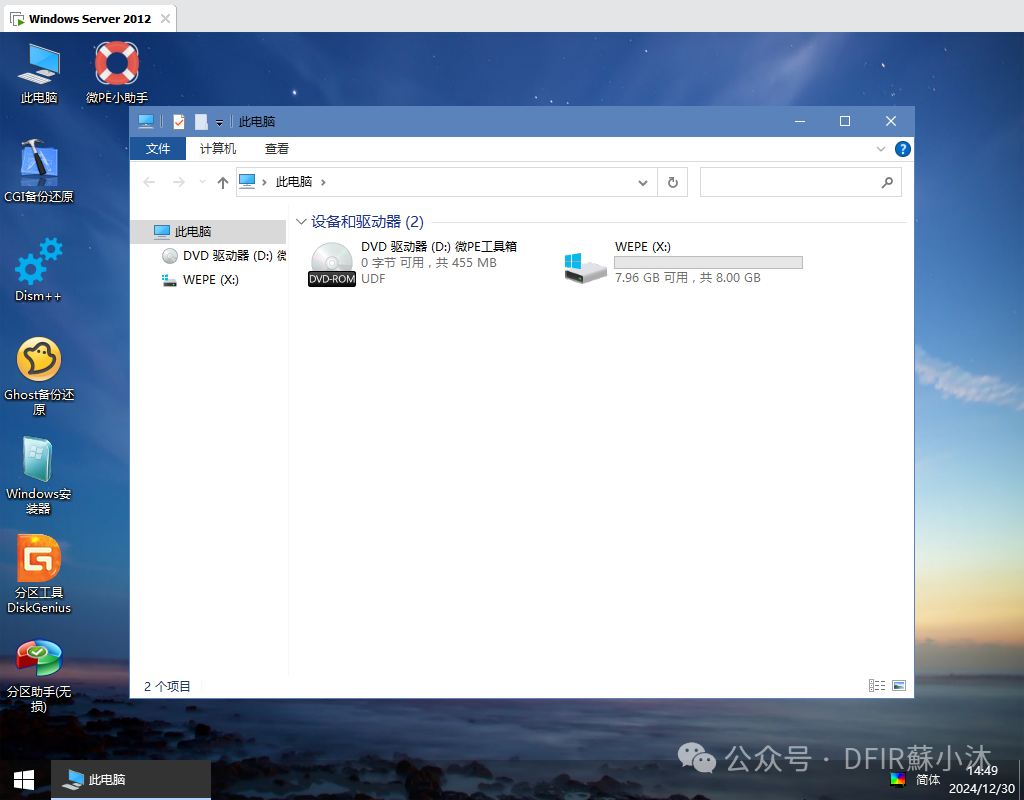This screenshot has width=1024, height=800.
Task: Select WEPE (X:) drive icon
Action: [x=584, y=268]
